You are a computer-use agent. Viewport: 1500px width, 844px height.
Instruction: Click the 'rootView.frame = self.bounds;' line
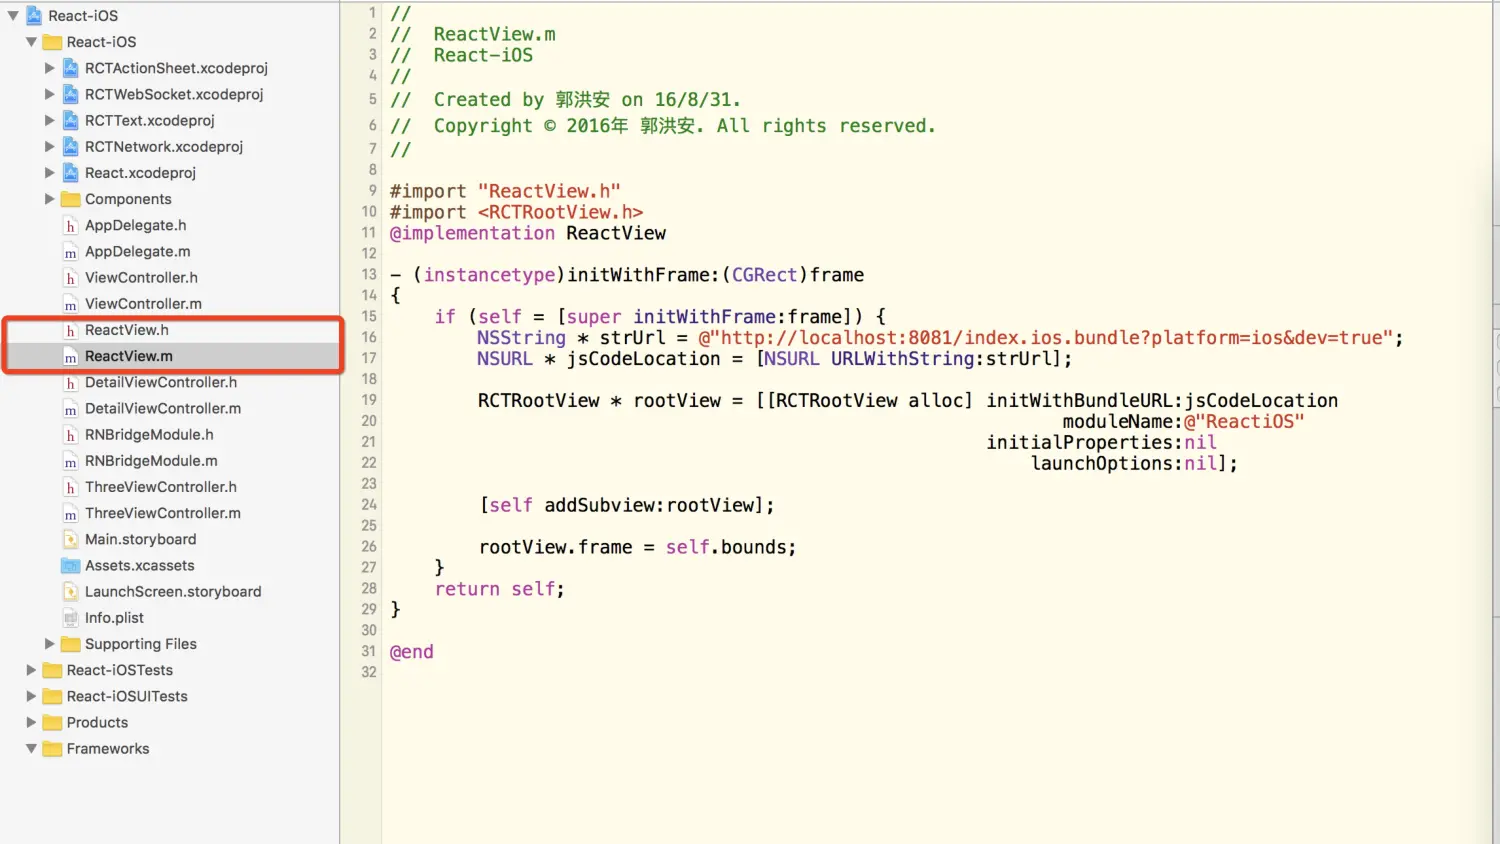pos(637,547)
